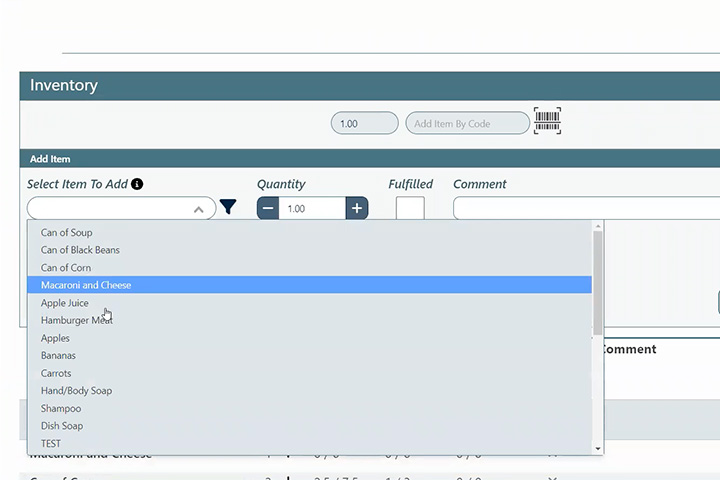Choose Can of Black Beans option
Screen dimensions: 720x480
click(80, 250)
